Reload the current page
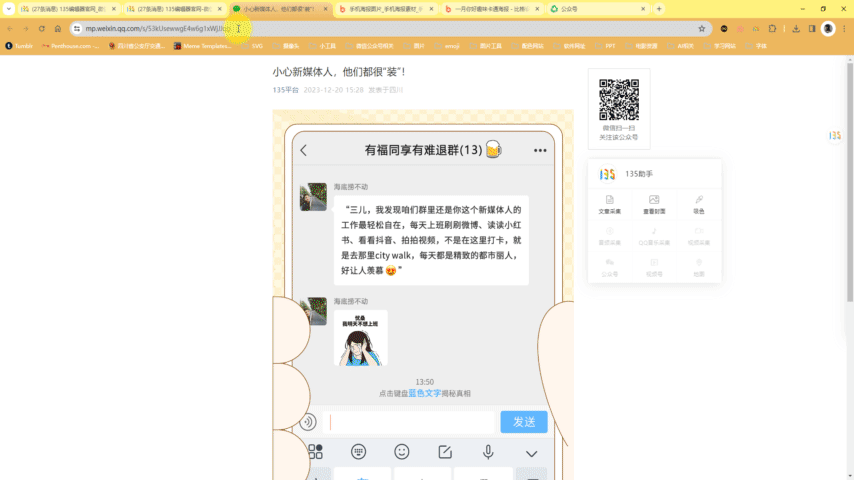Image resolution: width=854 pixels, height=480 pixels. click(x=41, y=28)
